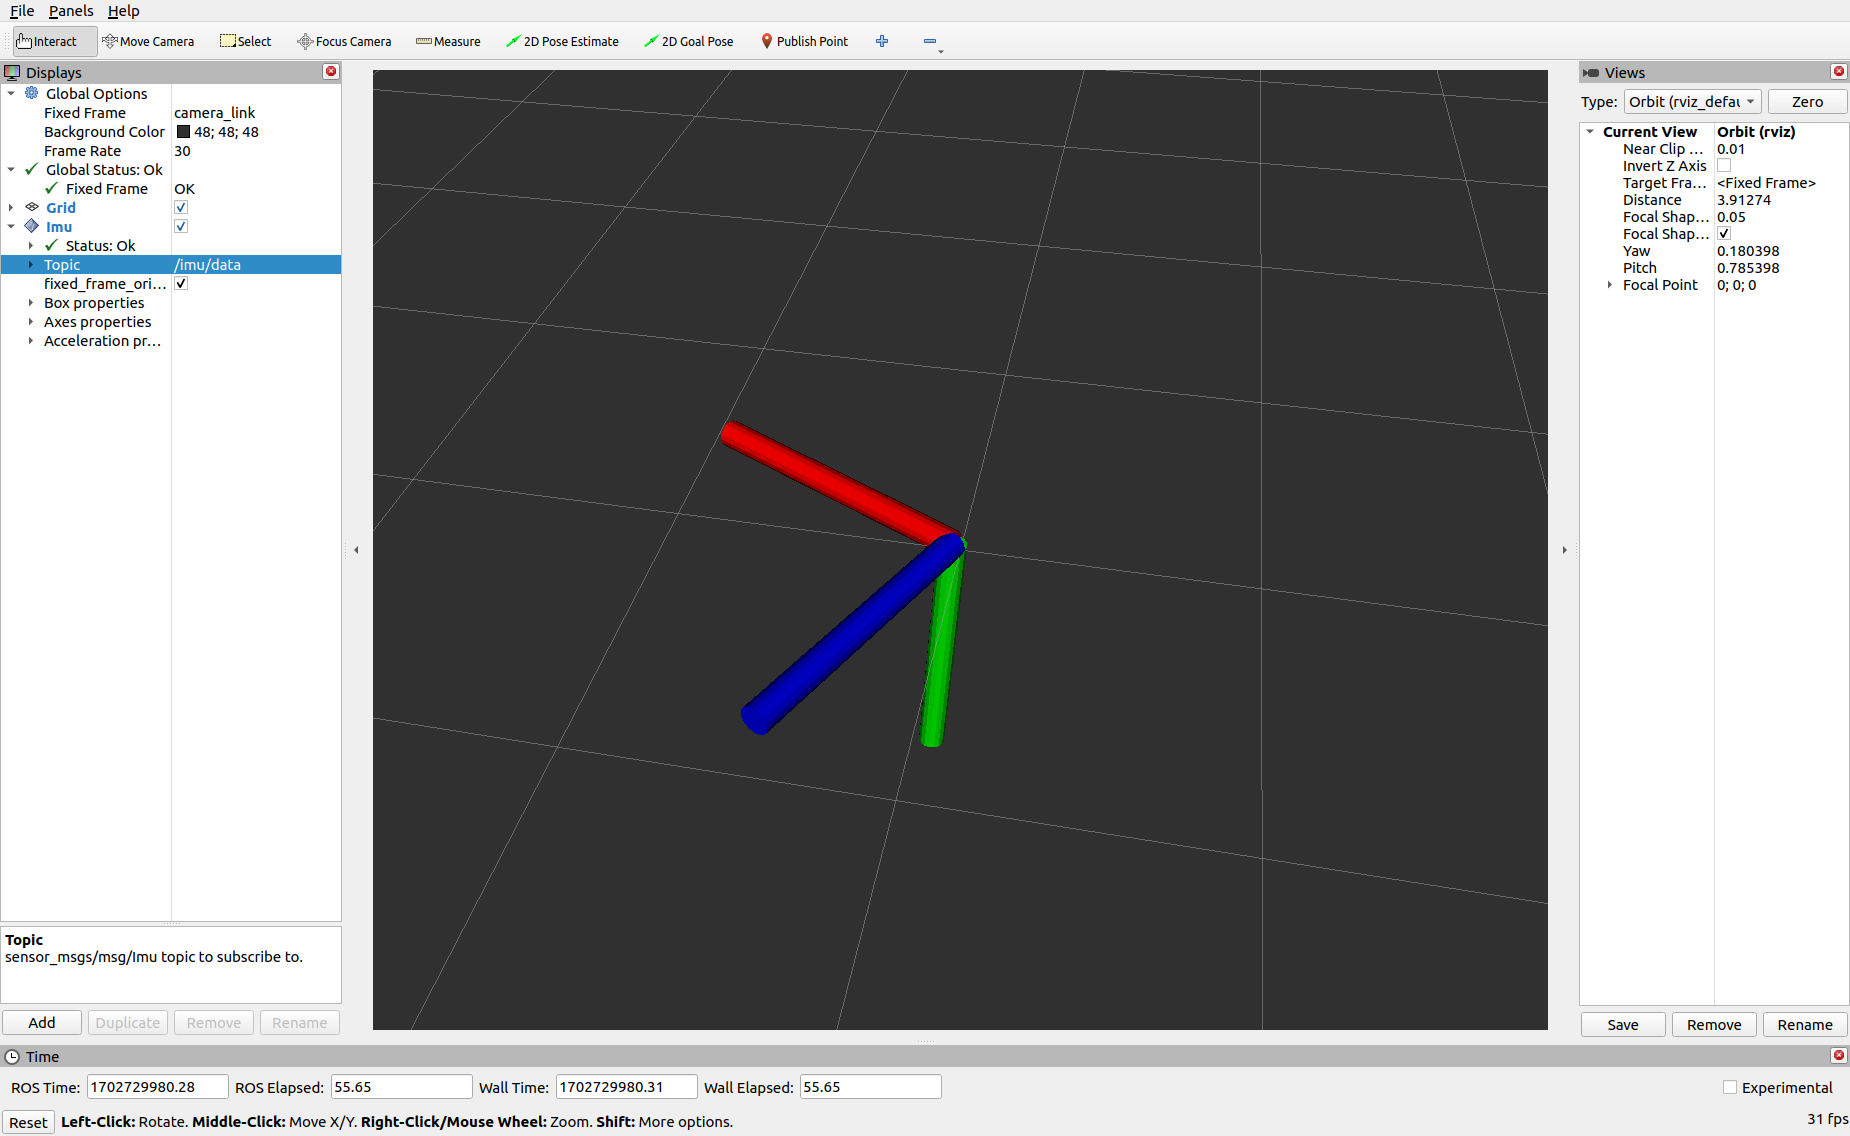Open the Panels menu
Image resolution: width=1850 pixels, height=1136 pixels.
tap(70, 11)
